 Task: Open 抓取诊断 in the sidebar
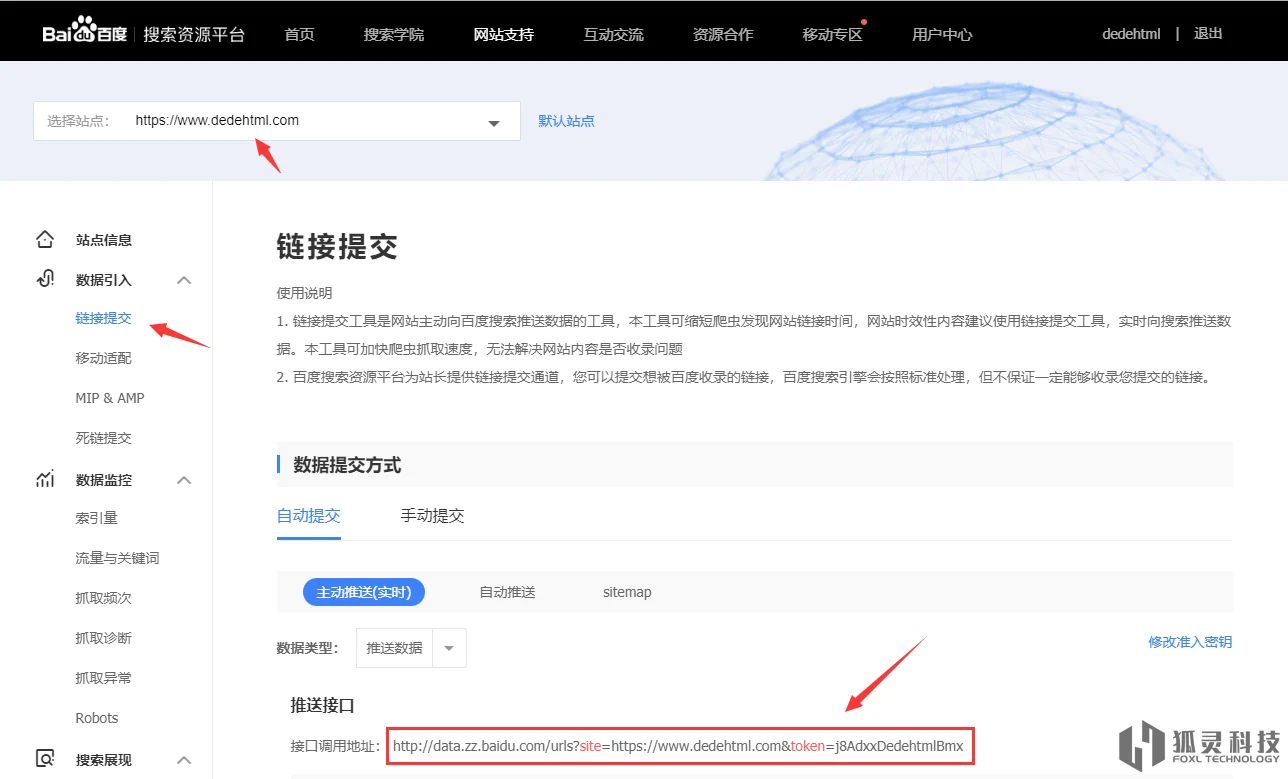[104, 638]
